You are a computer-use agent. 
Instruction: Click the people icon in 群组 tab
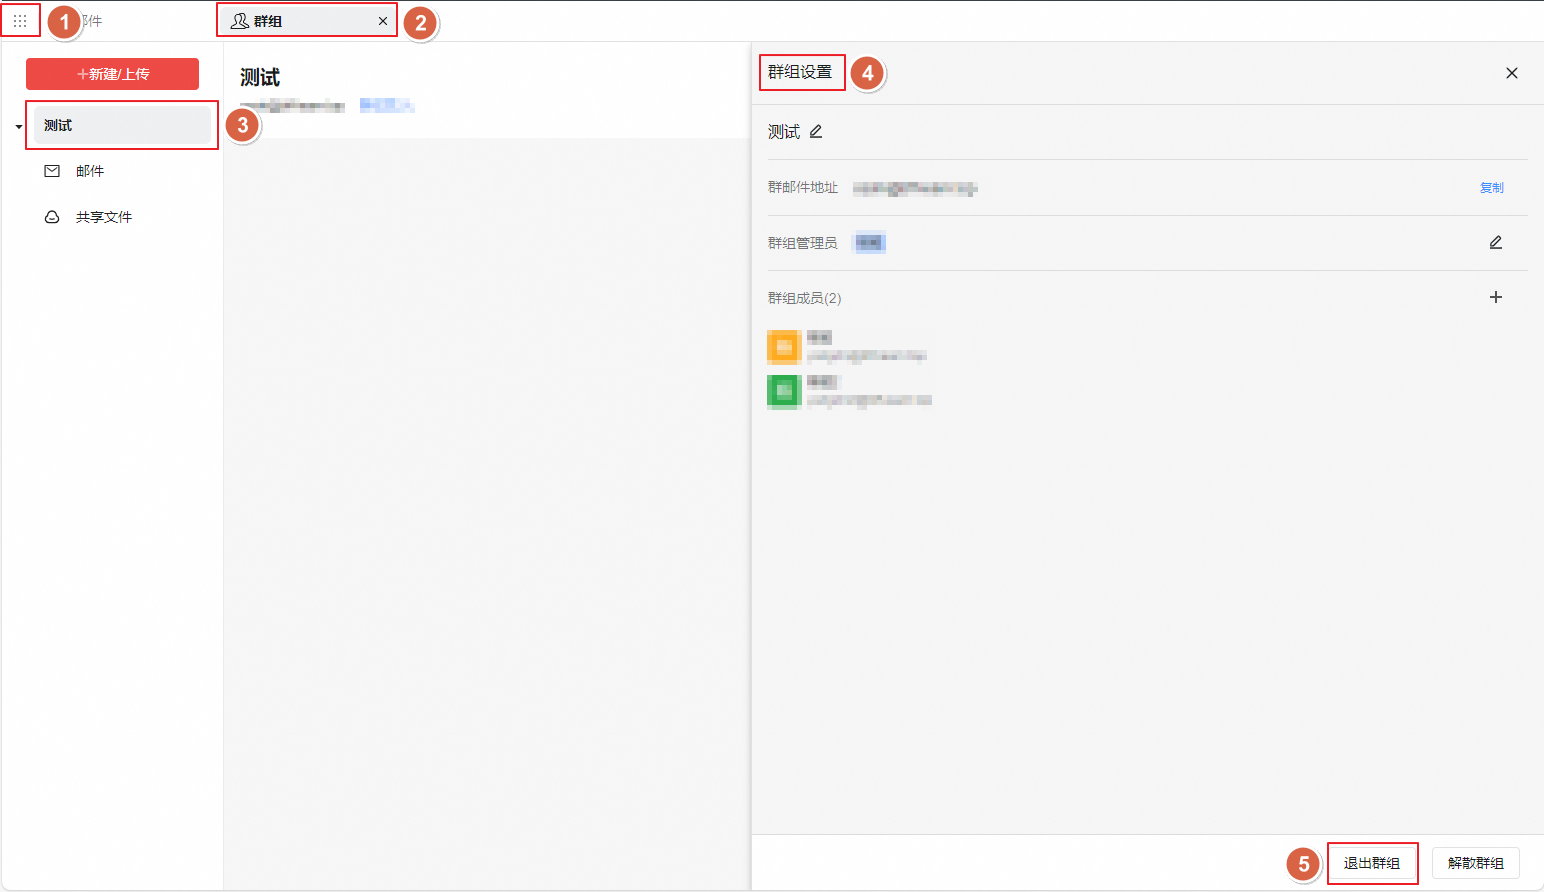tap(240, 21)
